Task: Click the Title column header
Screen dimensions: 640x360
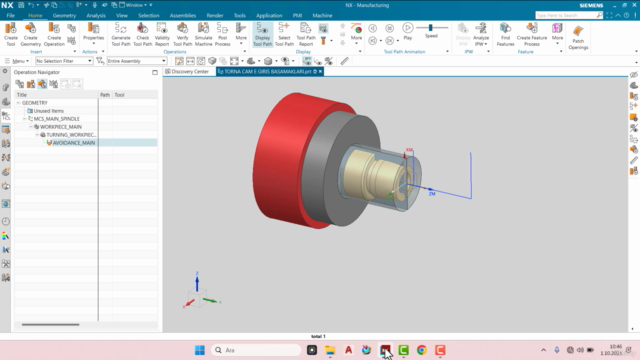Action: click(x=22, y=95)
